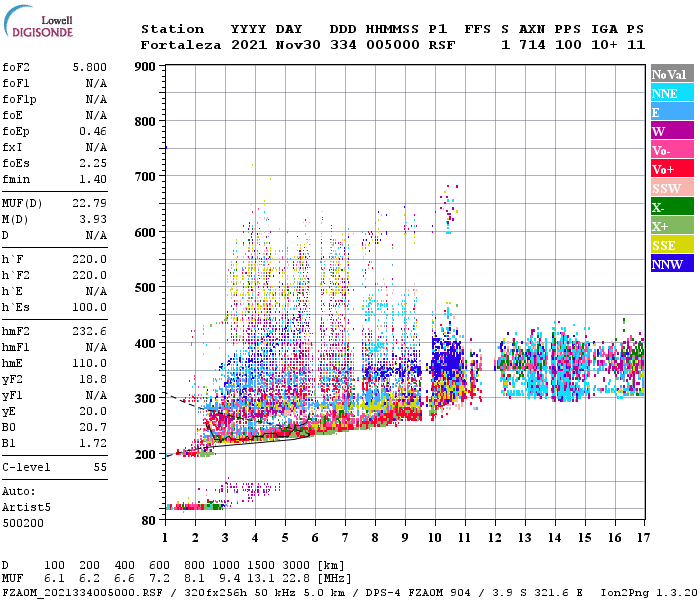700x600 pixels.
Task: Select the NoVal legend swatch
Action: [672, 74]
